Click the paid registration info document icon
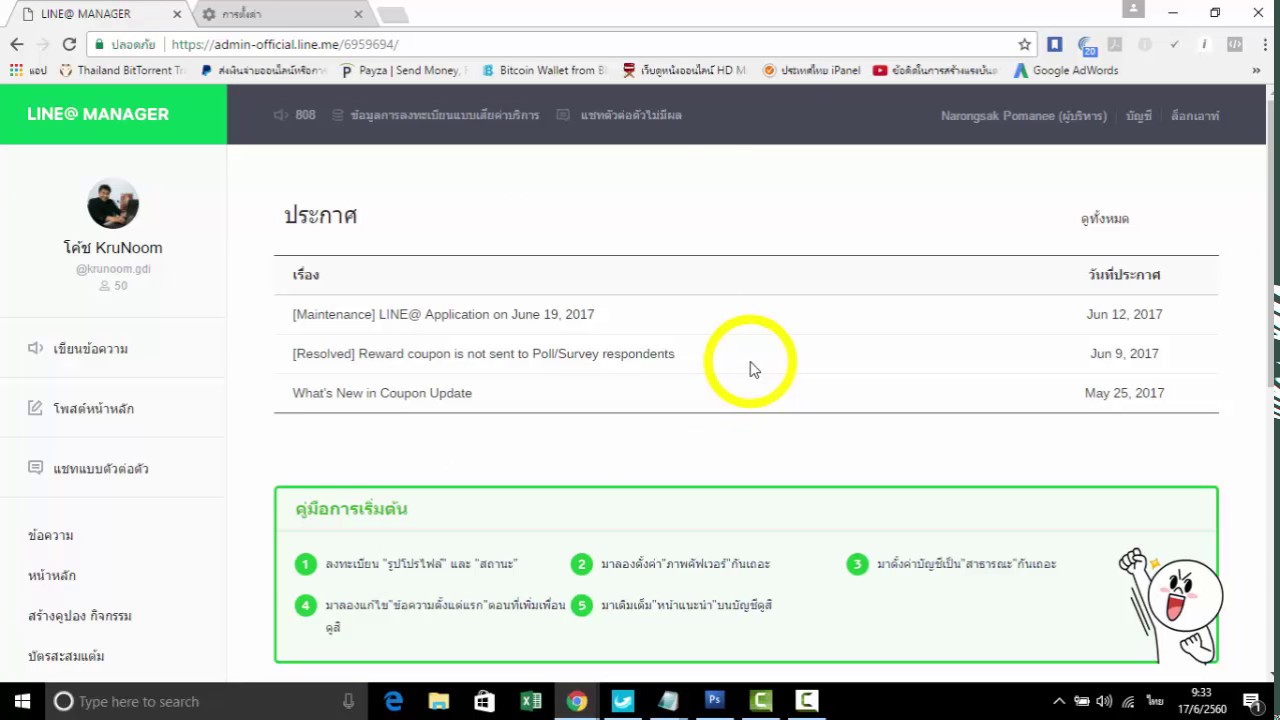 tap(338, 115)
